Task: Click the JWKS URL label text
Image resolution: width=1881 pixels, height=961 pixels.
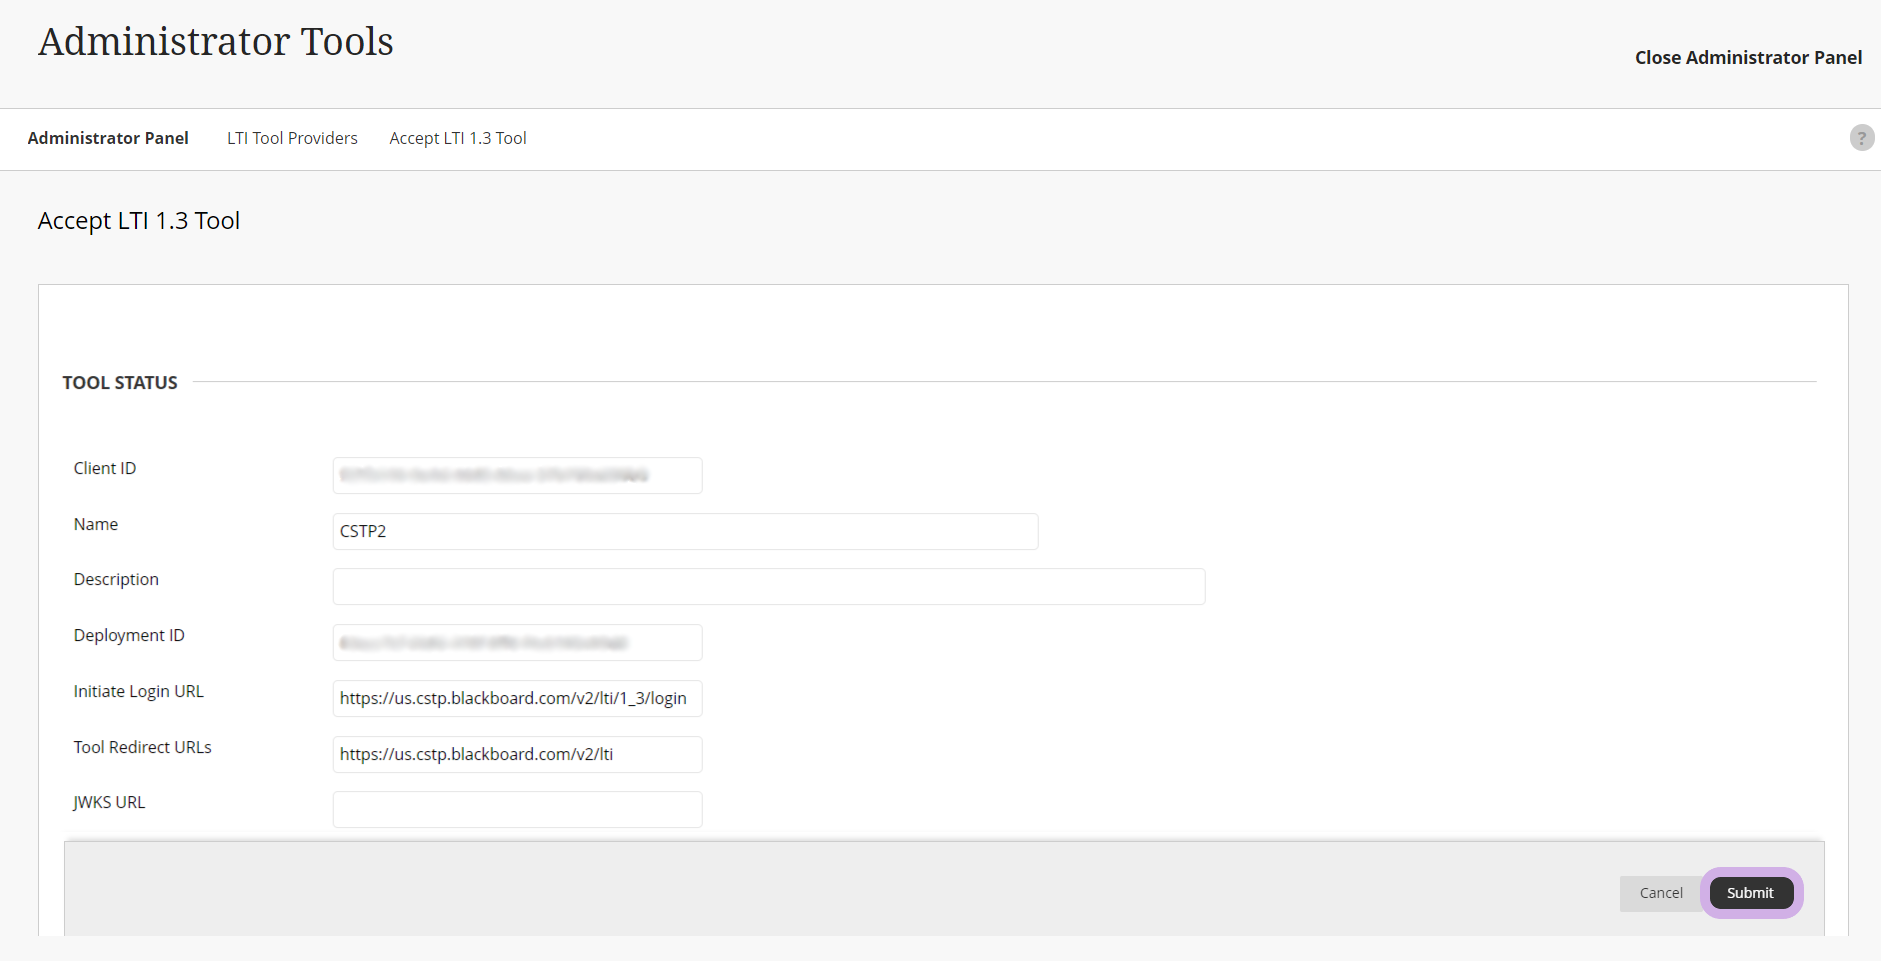Action: point(109,803)
